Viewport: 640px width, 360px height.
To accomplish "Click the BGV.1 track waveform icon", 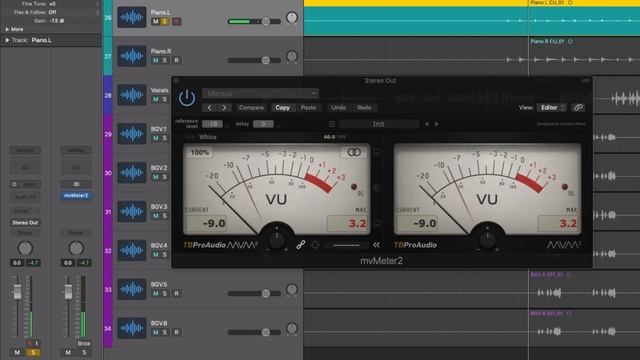I will (x=132, y=134).
